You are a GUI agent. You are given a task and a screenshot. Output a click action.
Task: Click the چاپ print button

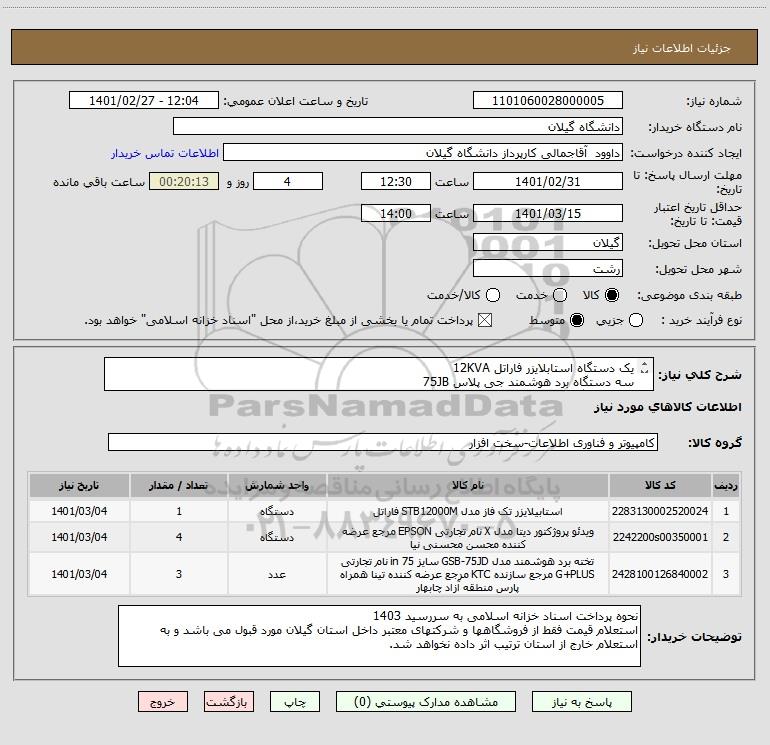pyautogui.click(x=295, y=701)
